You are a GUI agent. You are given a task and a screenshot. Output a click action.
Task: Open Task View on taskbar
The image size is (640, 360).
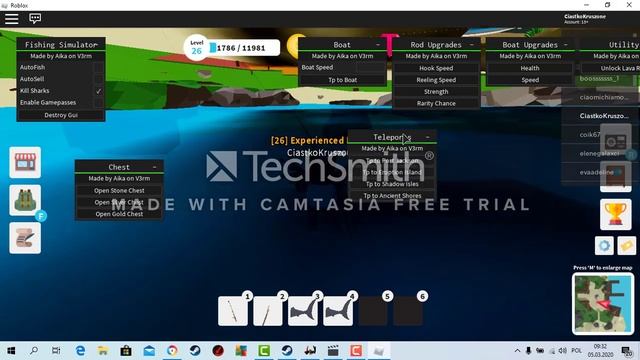(x=56, y=351)
